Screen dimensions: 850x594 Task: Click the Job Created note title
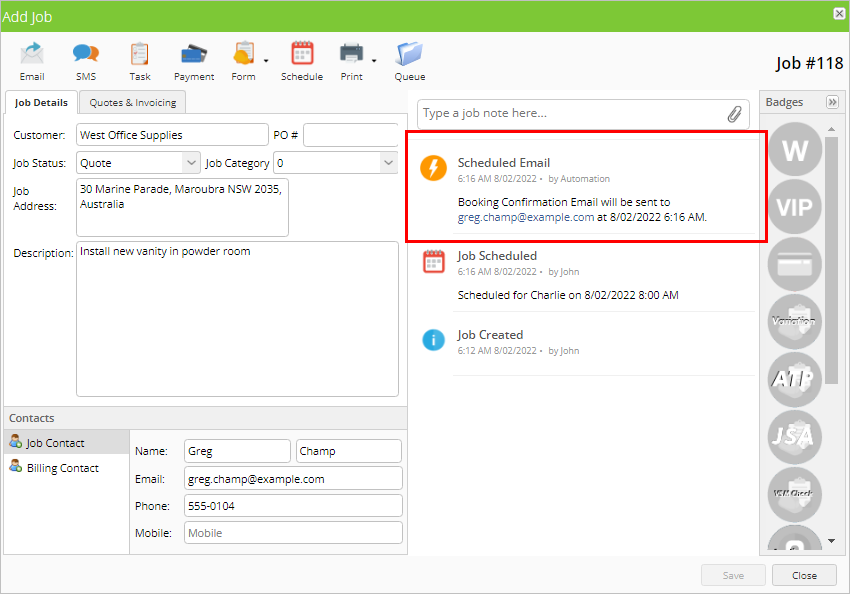[490, 335]
